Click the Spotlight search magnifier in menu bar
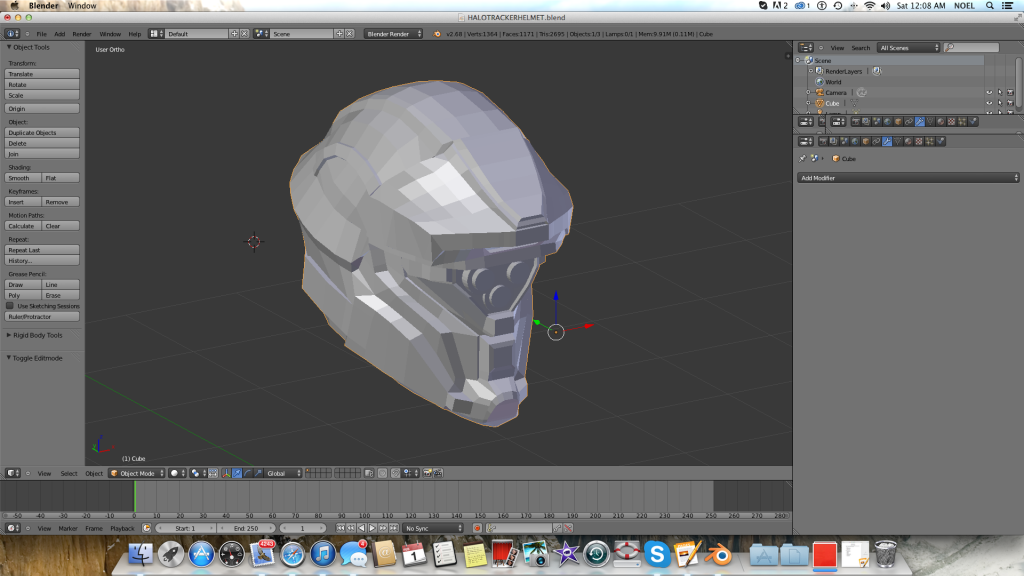The image size is (1024, 576). pos(989,6)
